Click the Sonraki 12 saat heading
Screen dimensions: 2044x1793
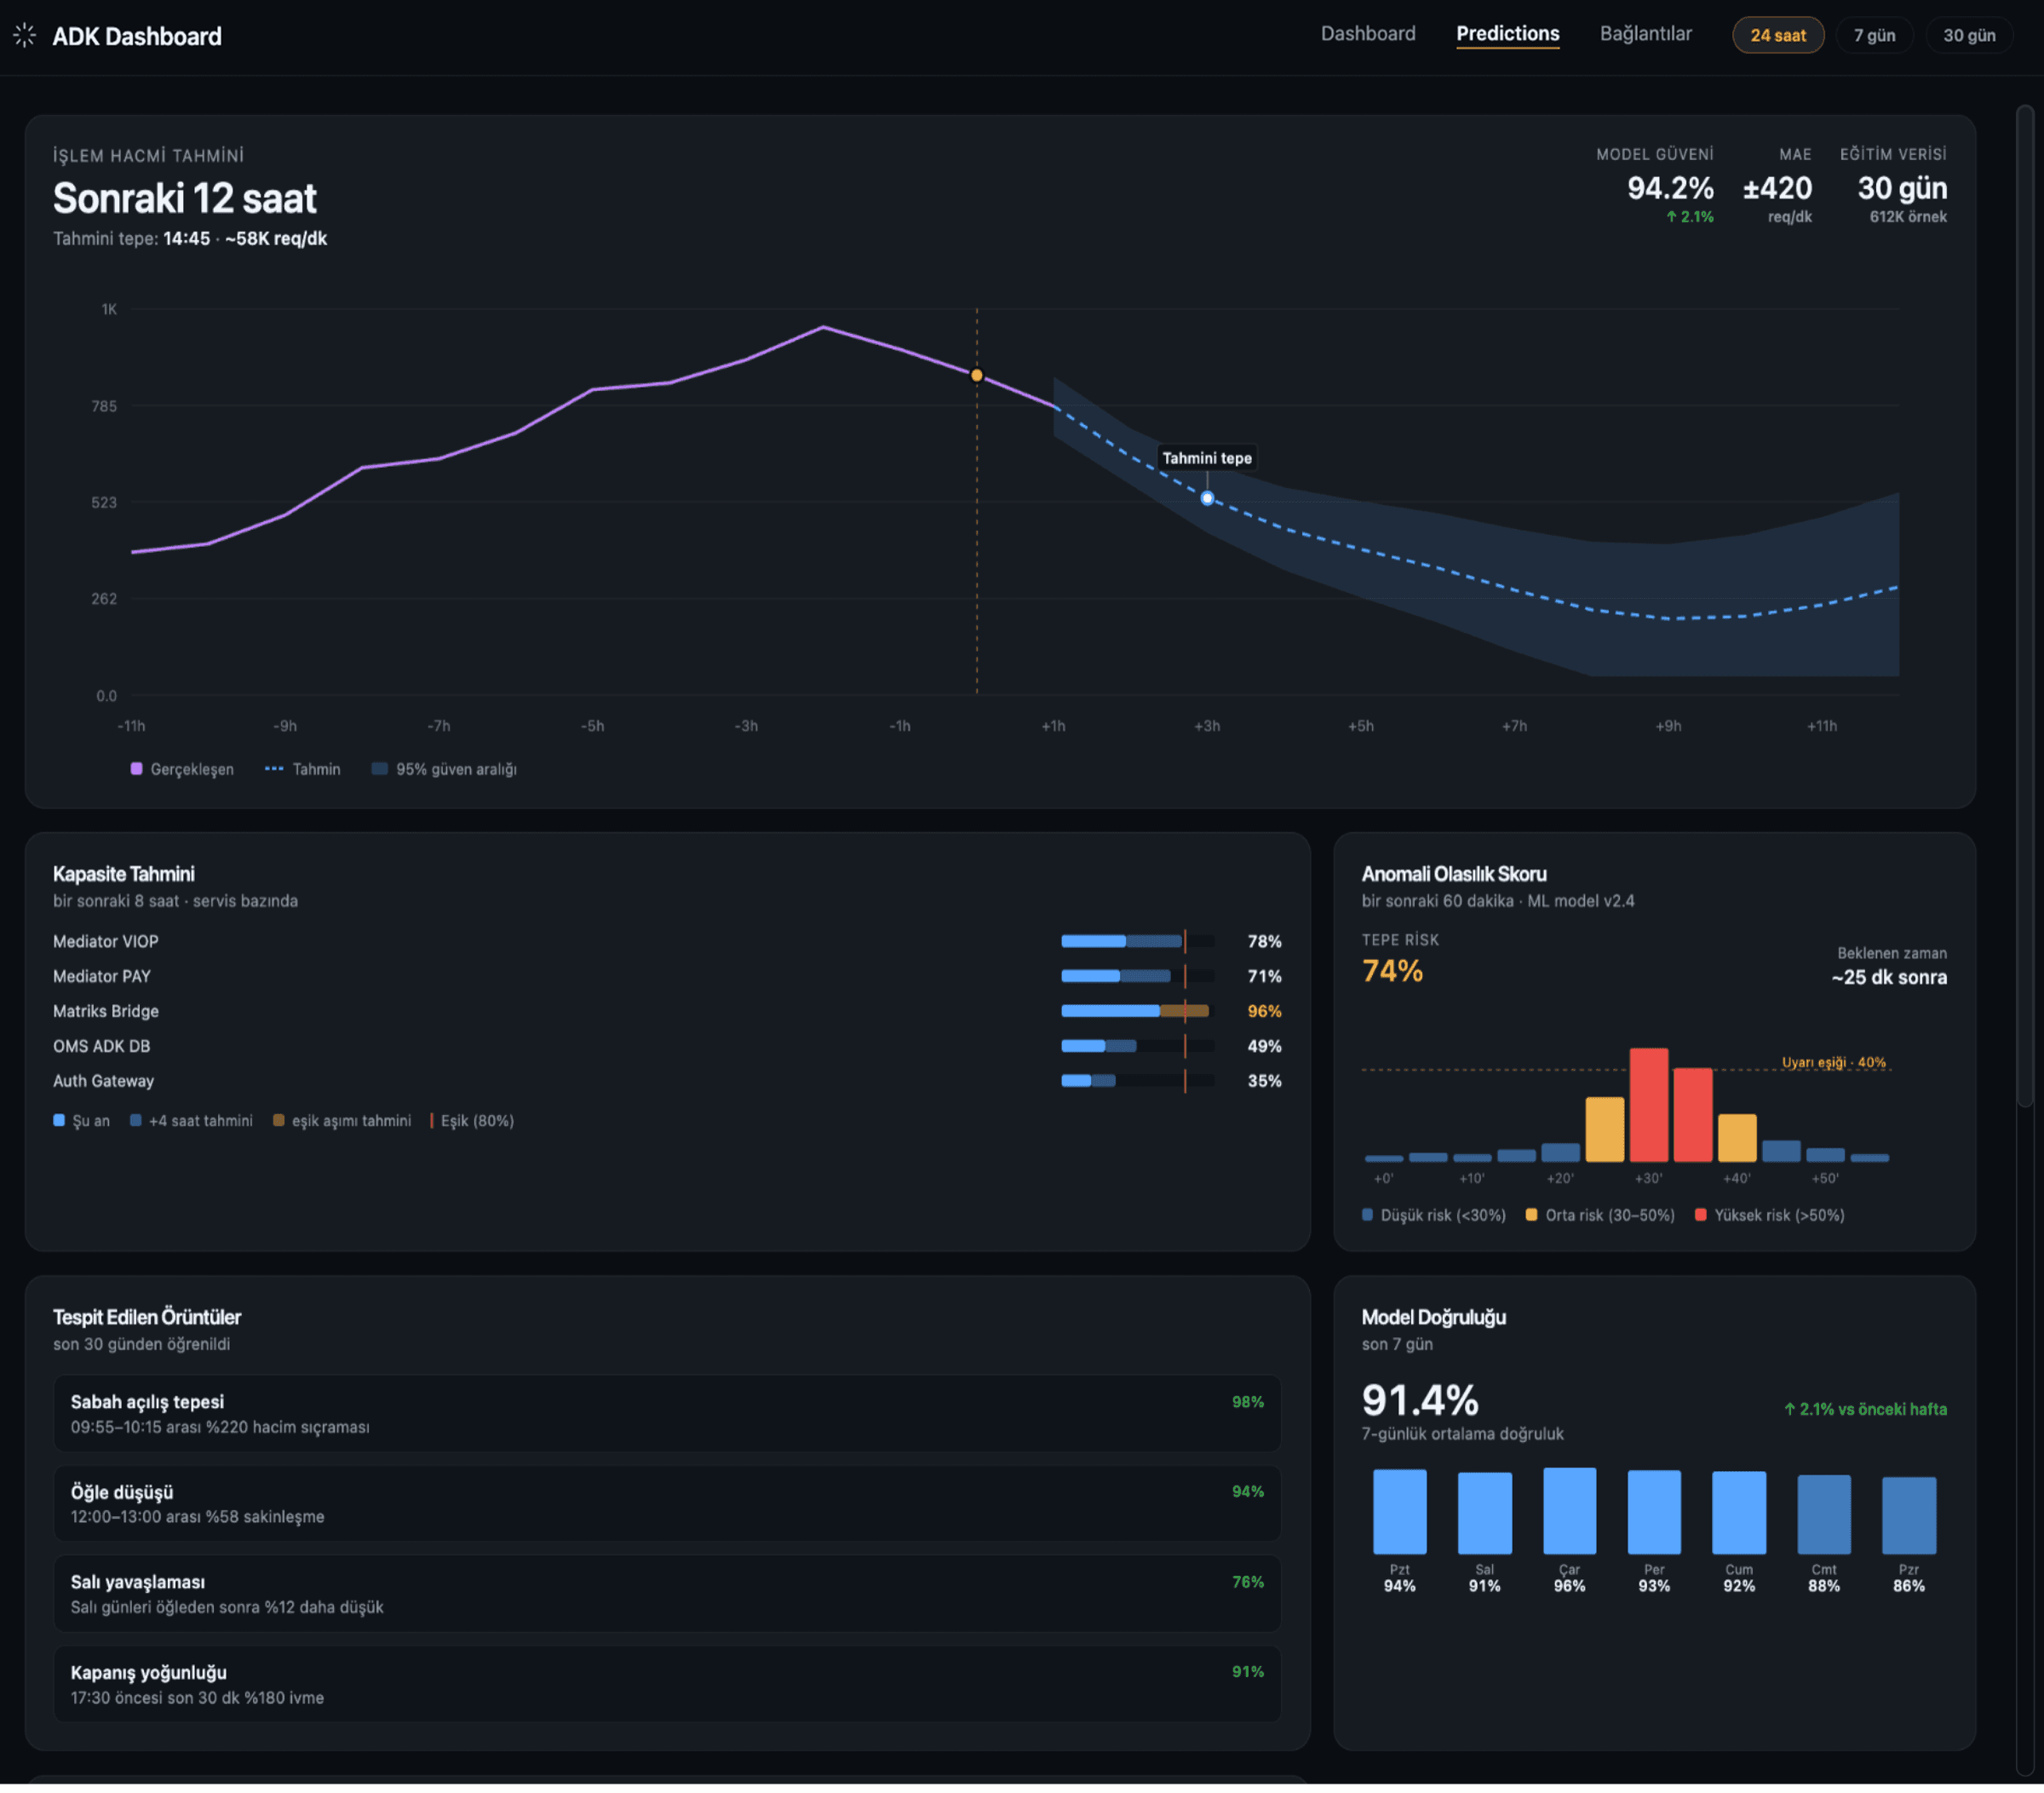coord(184,198)
